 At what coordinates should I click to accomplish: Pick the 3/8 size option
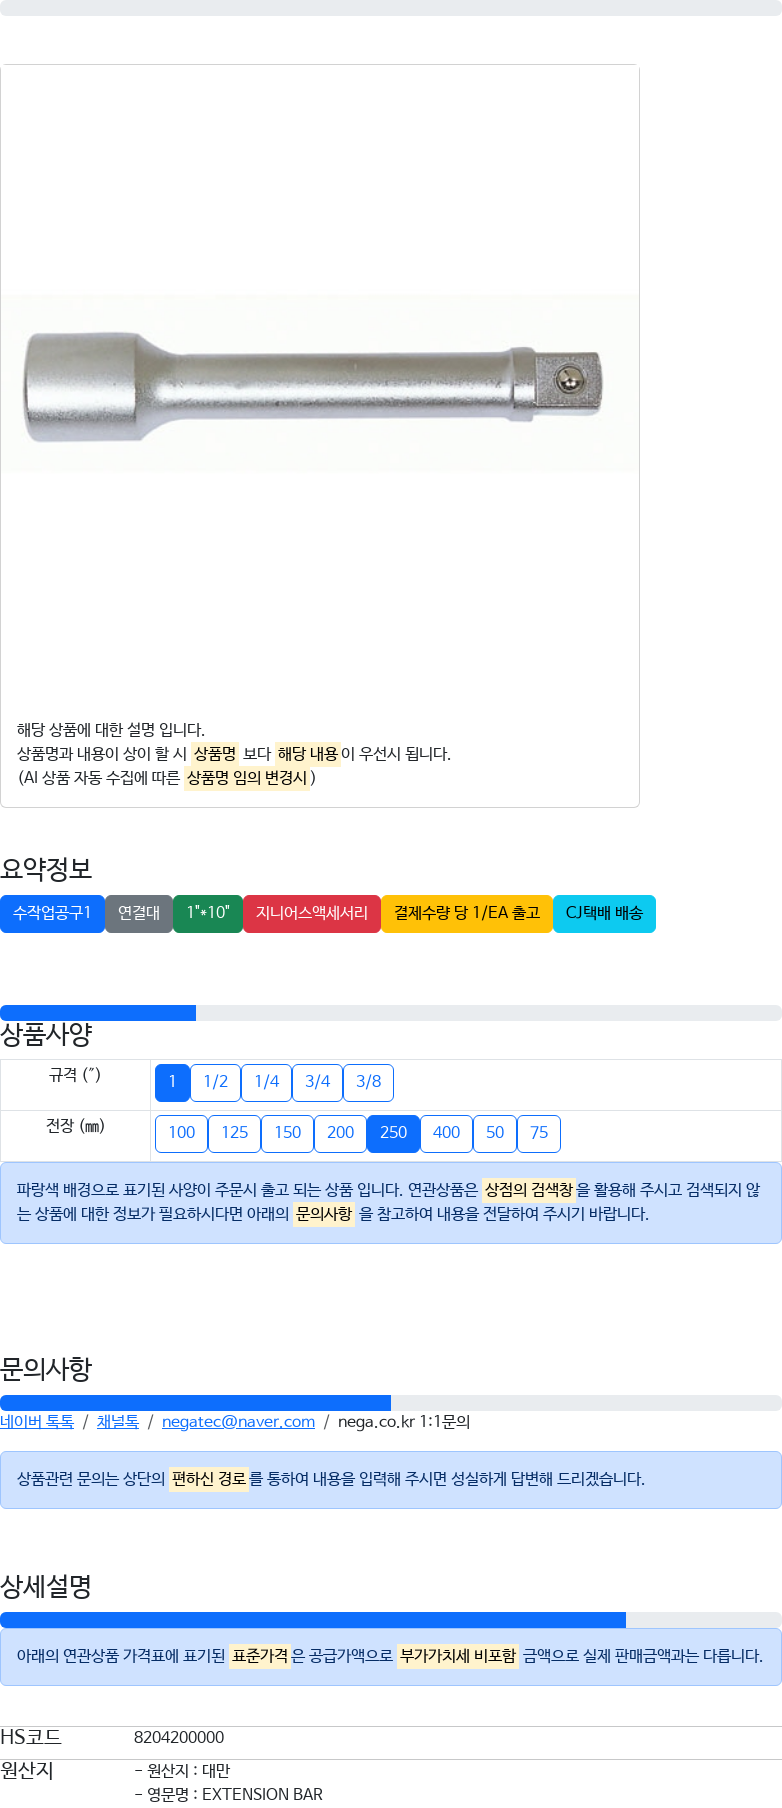point(368,1082)
